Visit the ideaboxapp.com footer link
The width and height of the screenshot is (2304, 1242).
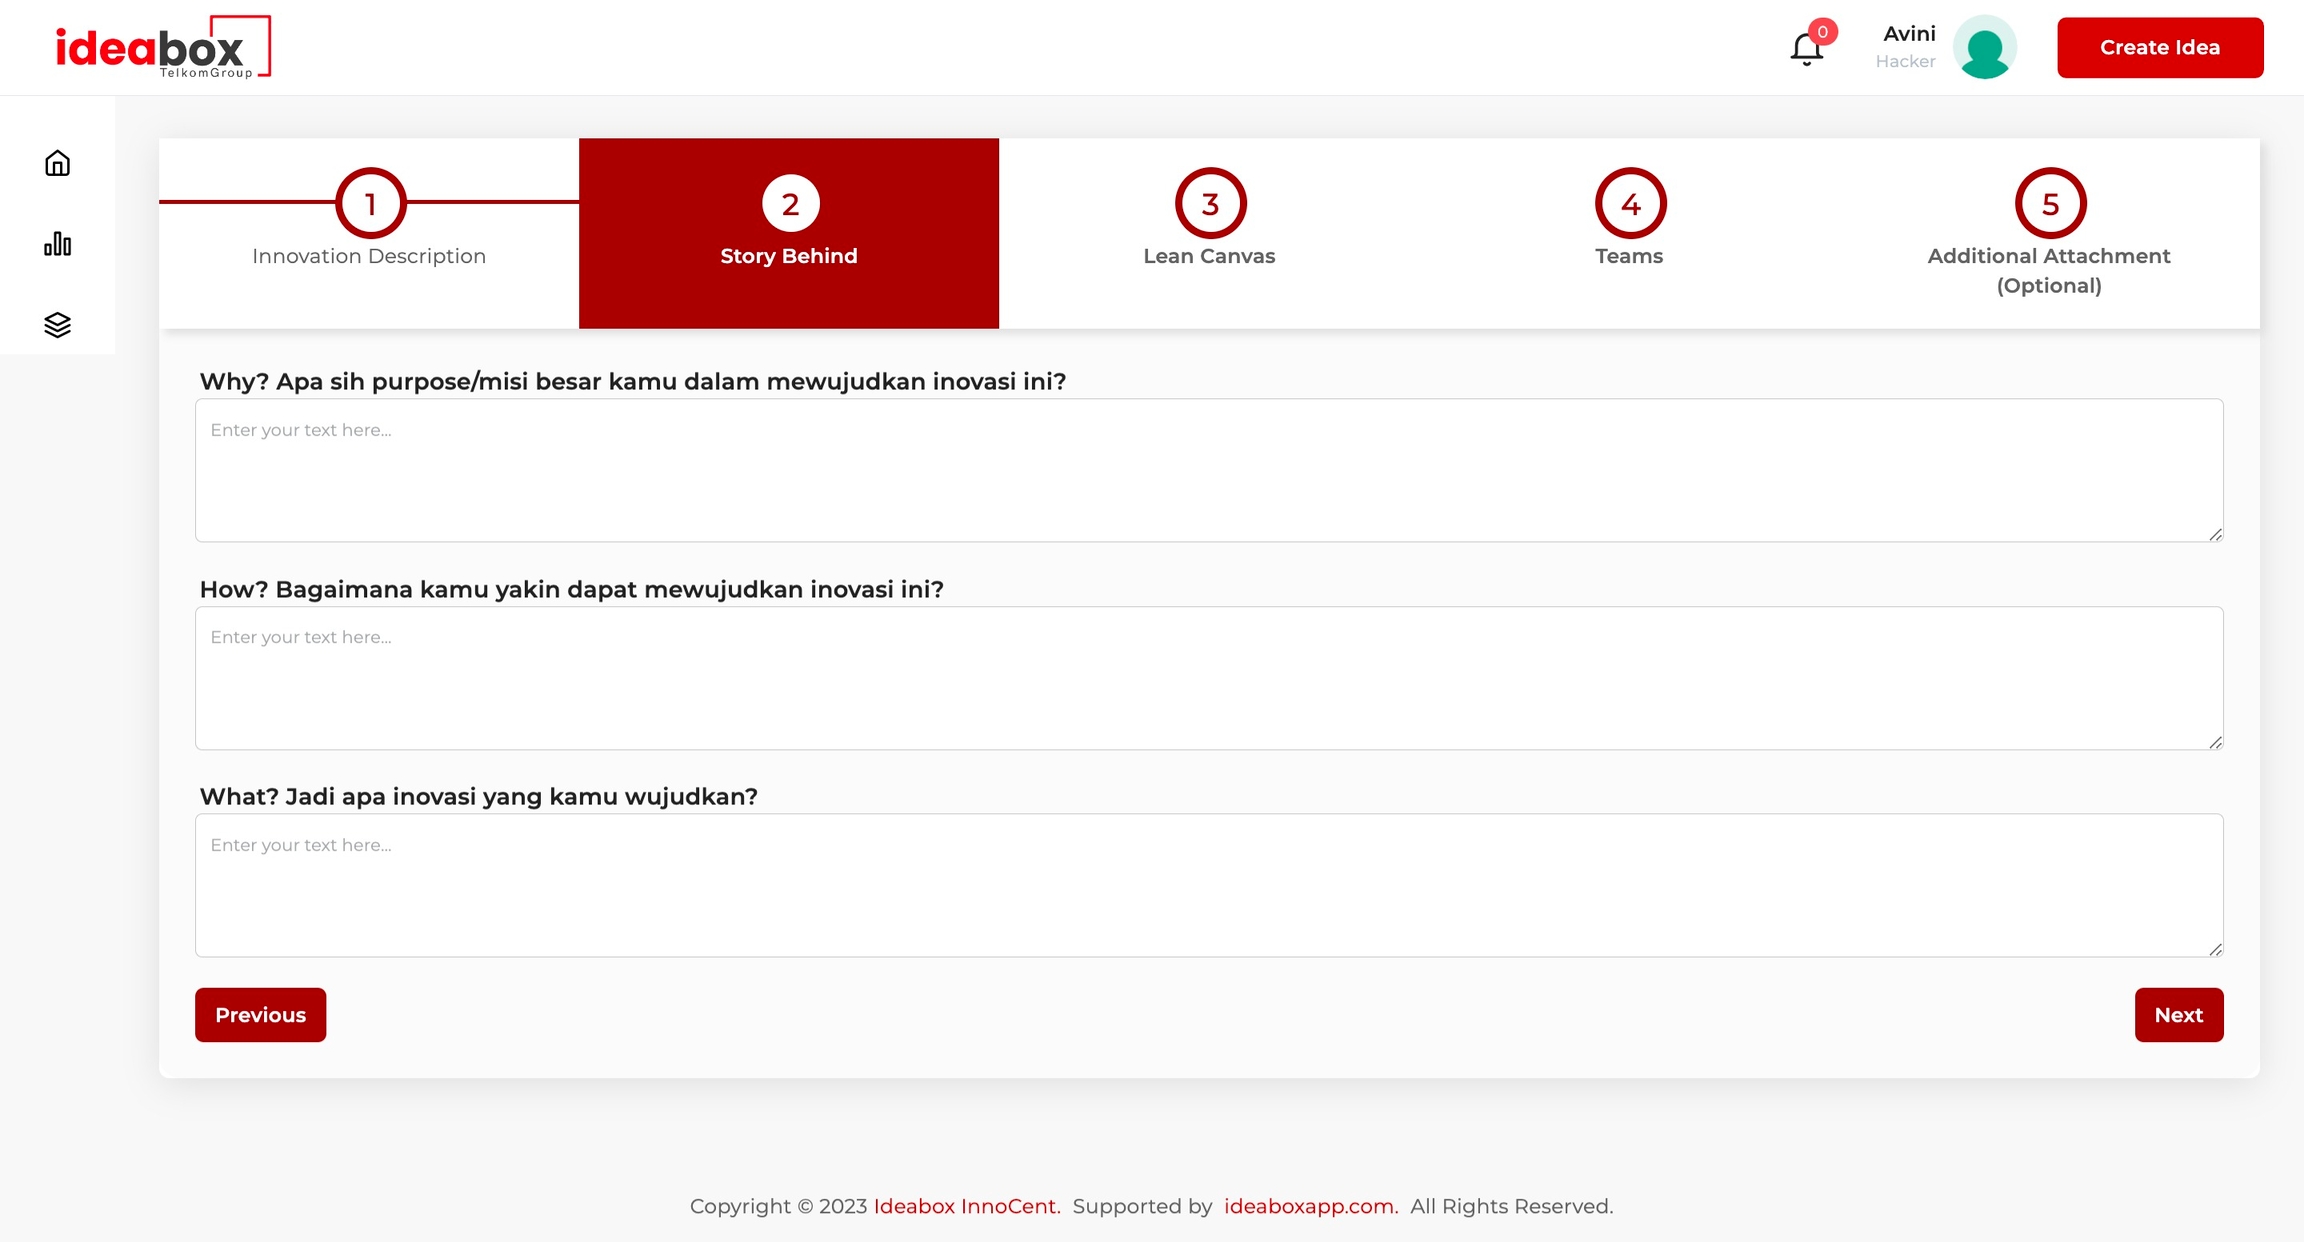point(1308,1206)
